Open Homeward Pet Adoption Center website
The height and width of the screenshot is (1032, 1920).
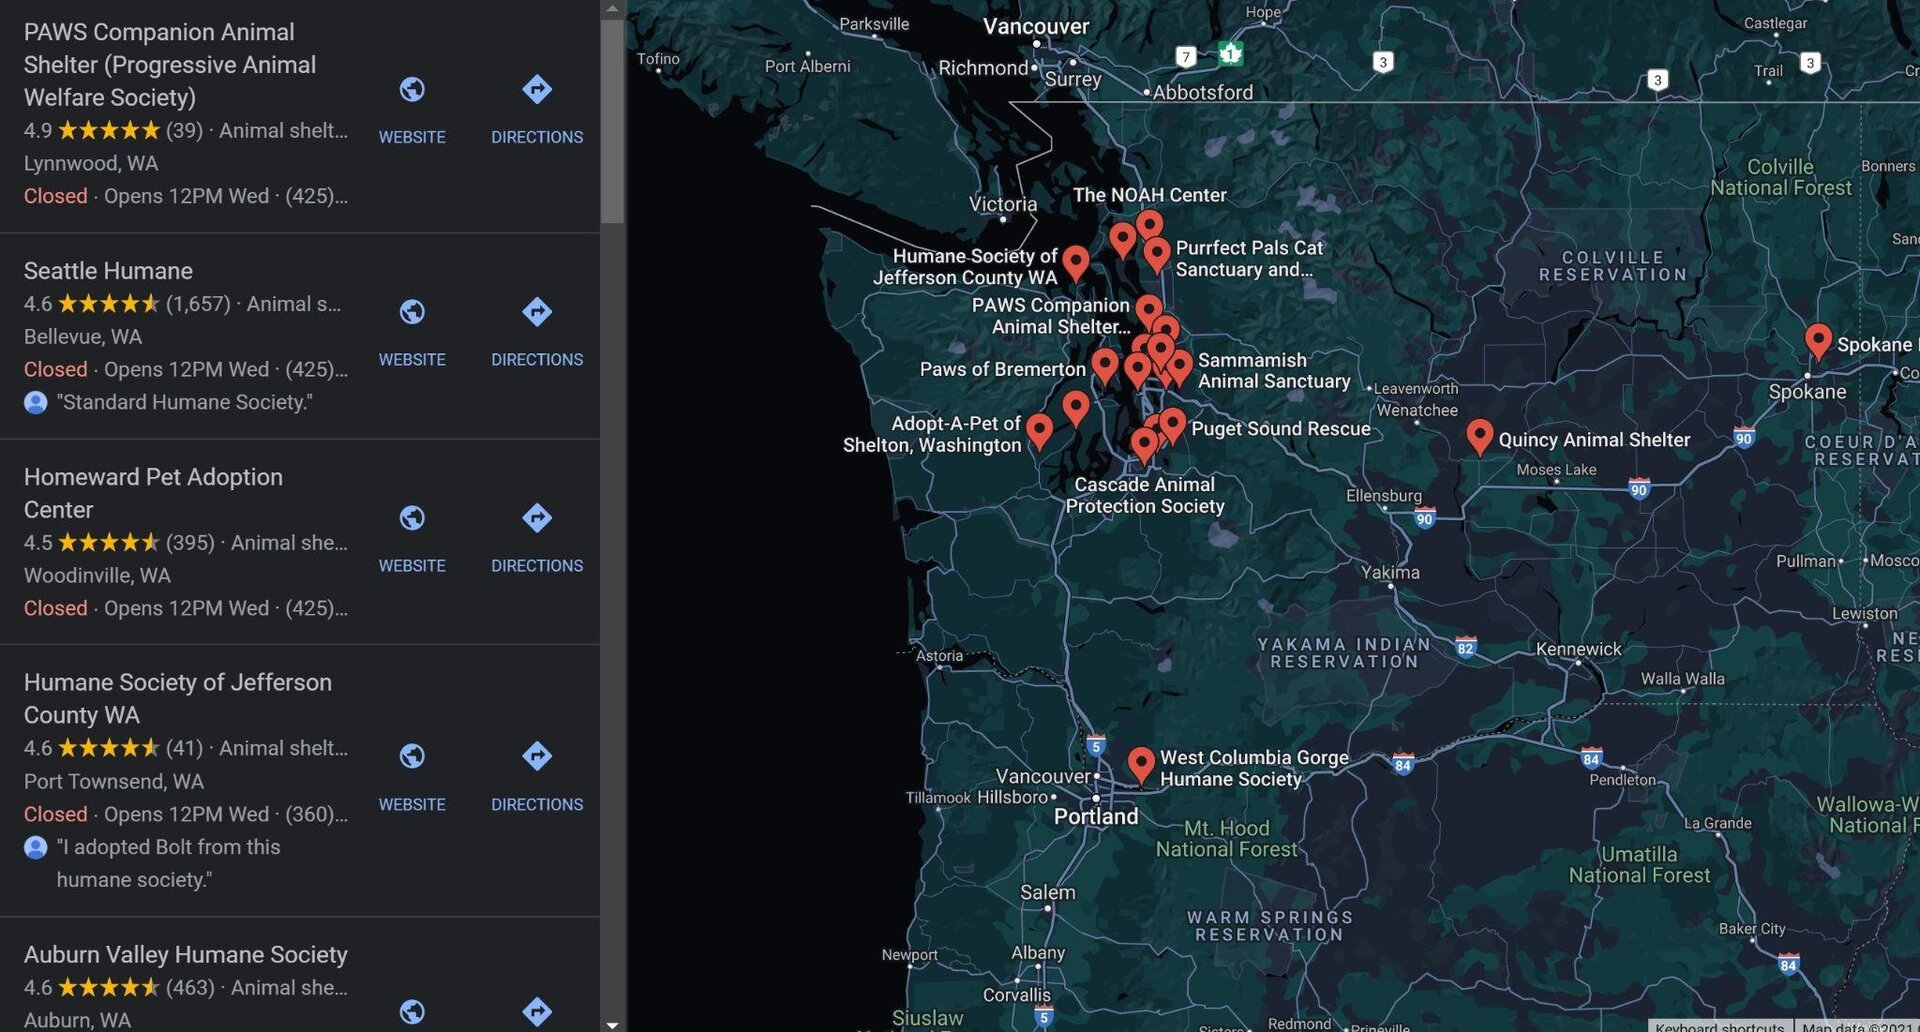pyautogui.click(x=412, y=536)
